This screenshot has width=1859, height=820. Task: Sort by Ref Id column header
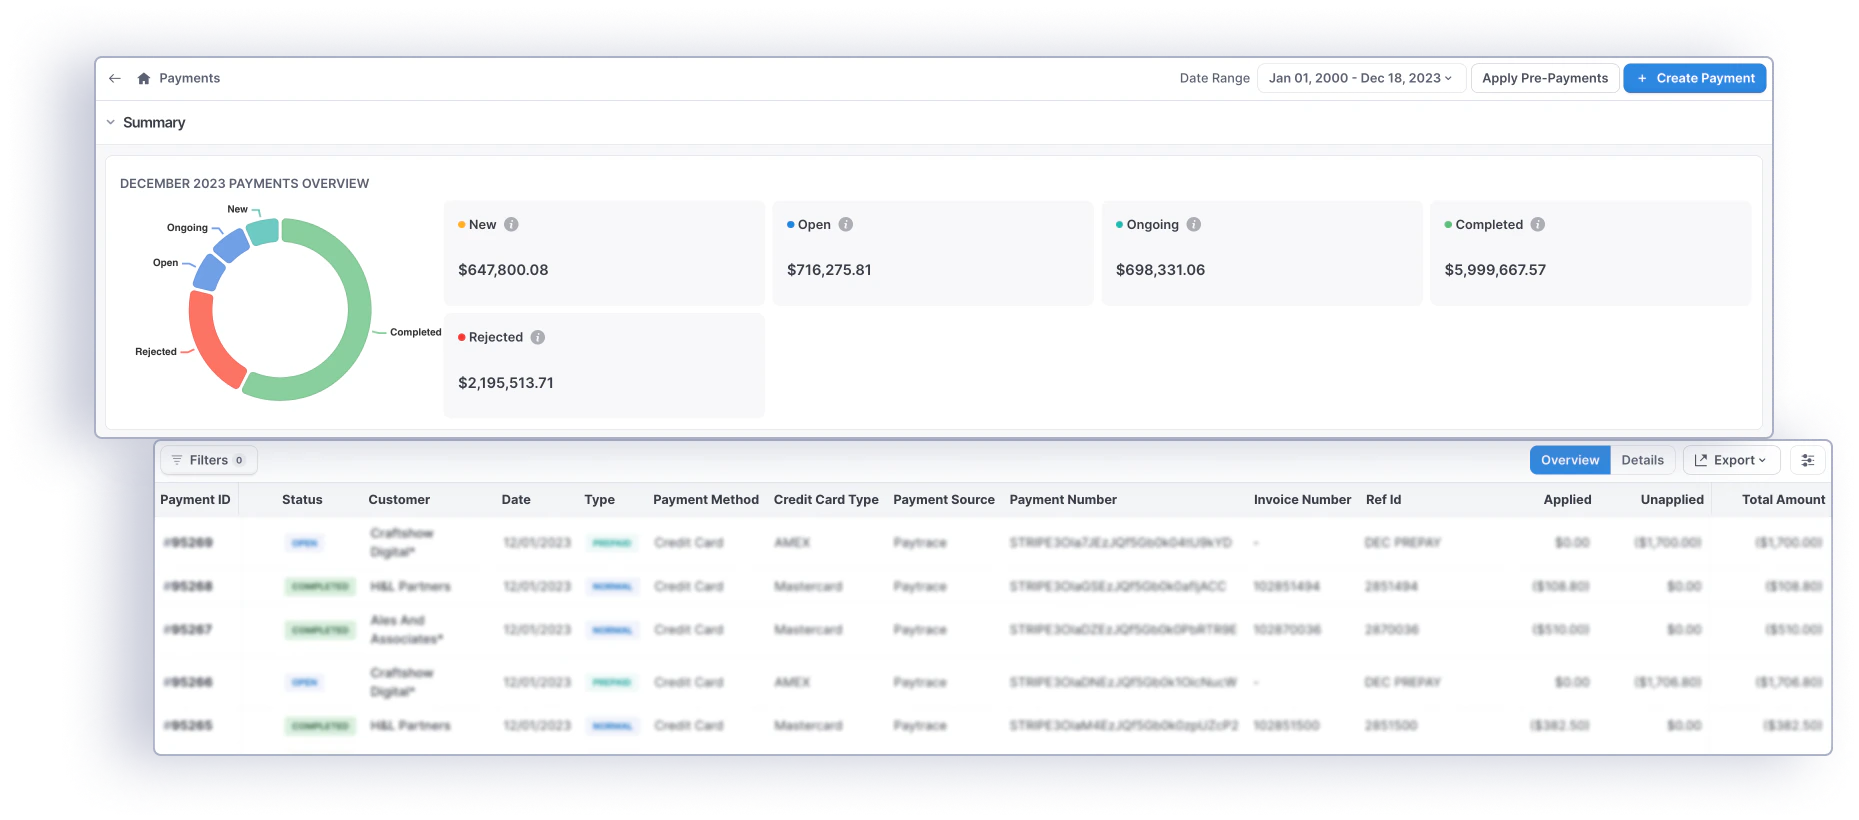coord(1383,500)
